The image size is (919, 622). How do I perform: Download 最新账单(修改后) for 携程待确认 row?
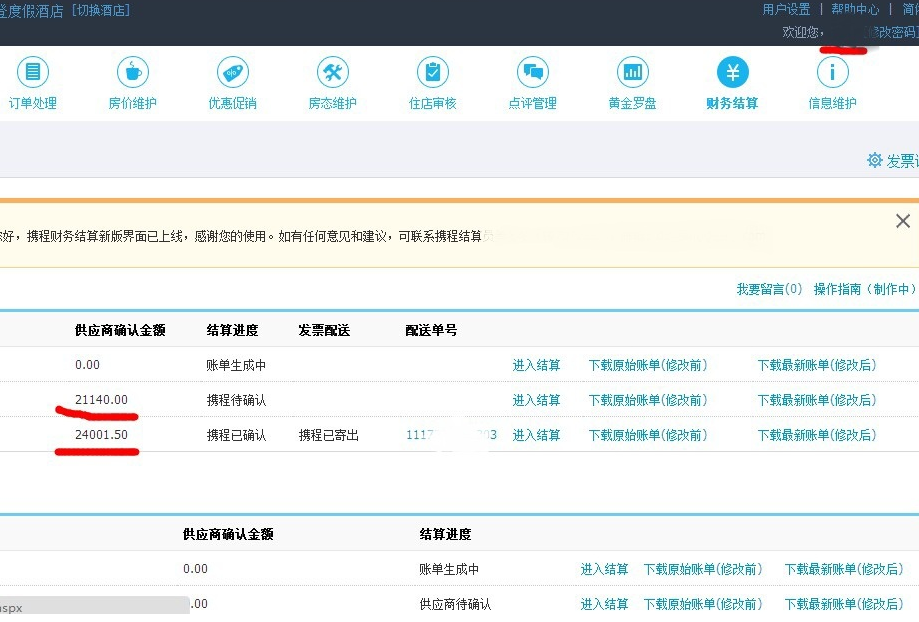[817, 400]
